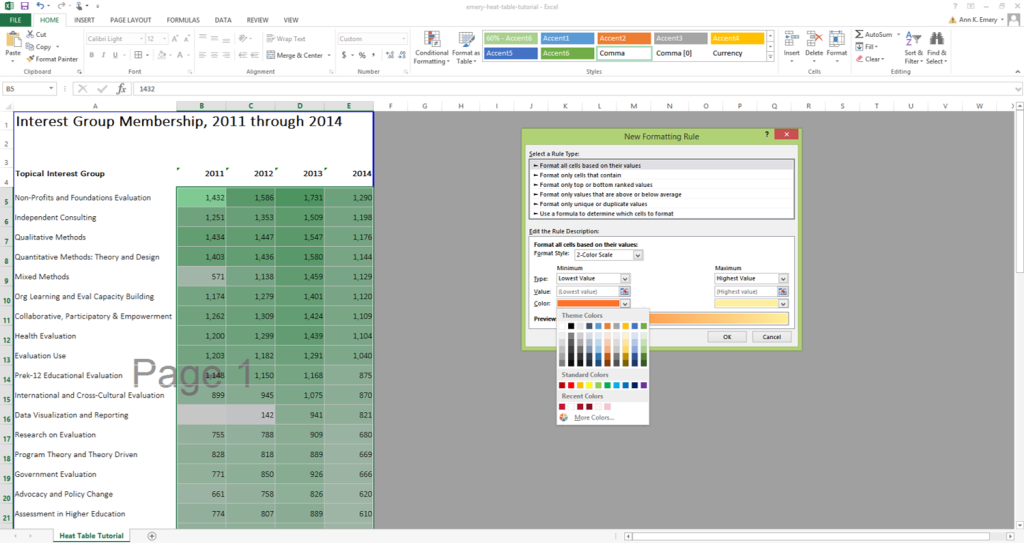Click Cancel in New Formatting Rule dialog
The height and width of the screenshot is (543, 1024).
[x=771, y=337]
